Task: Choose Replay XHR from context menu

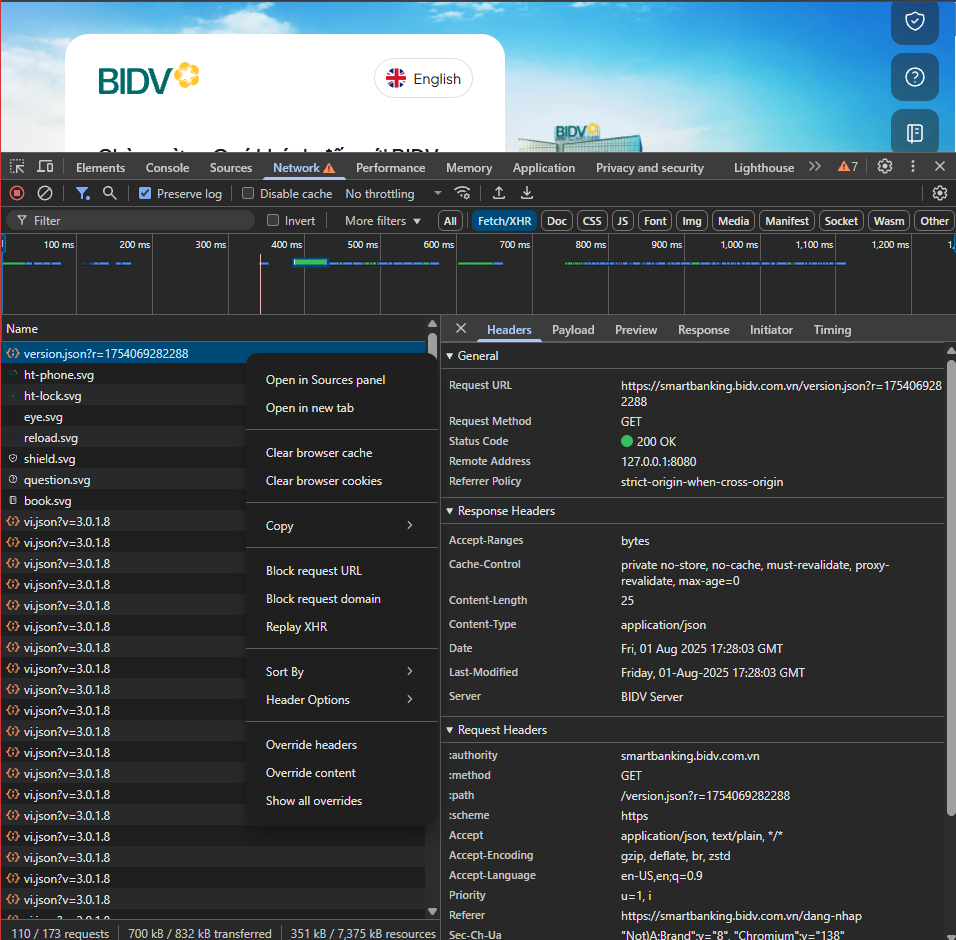Action: 296,627
